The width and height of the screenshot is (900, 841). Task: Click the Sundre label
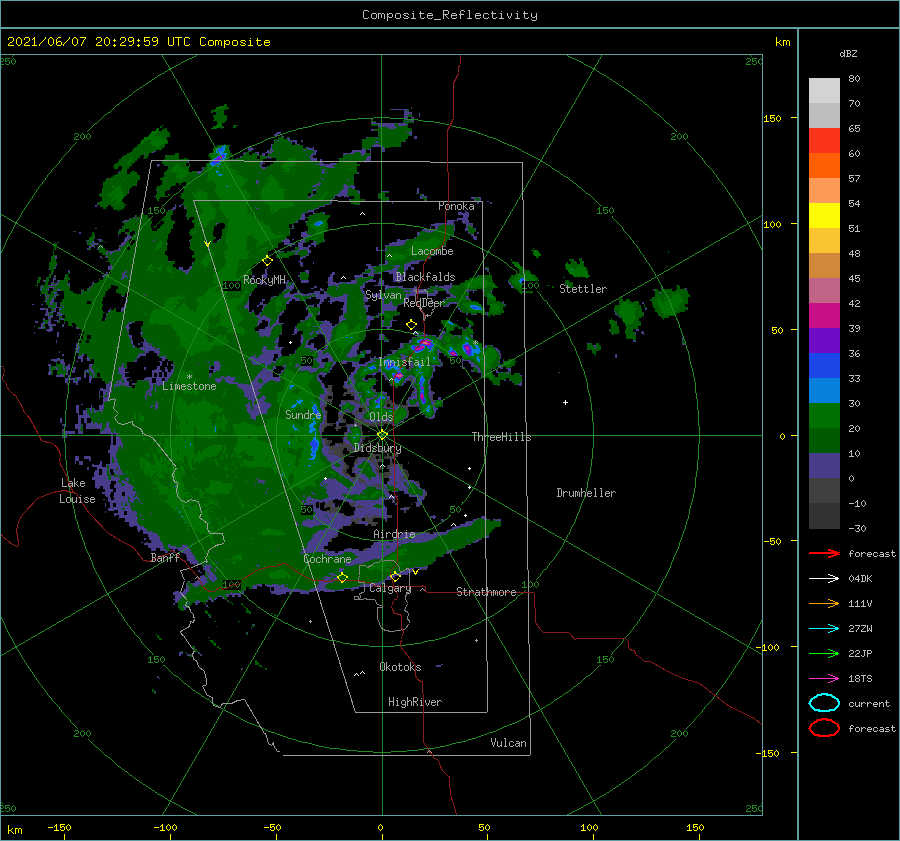[x=303, y=414]
